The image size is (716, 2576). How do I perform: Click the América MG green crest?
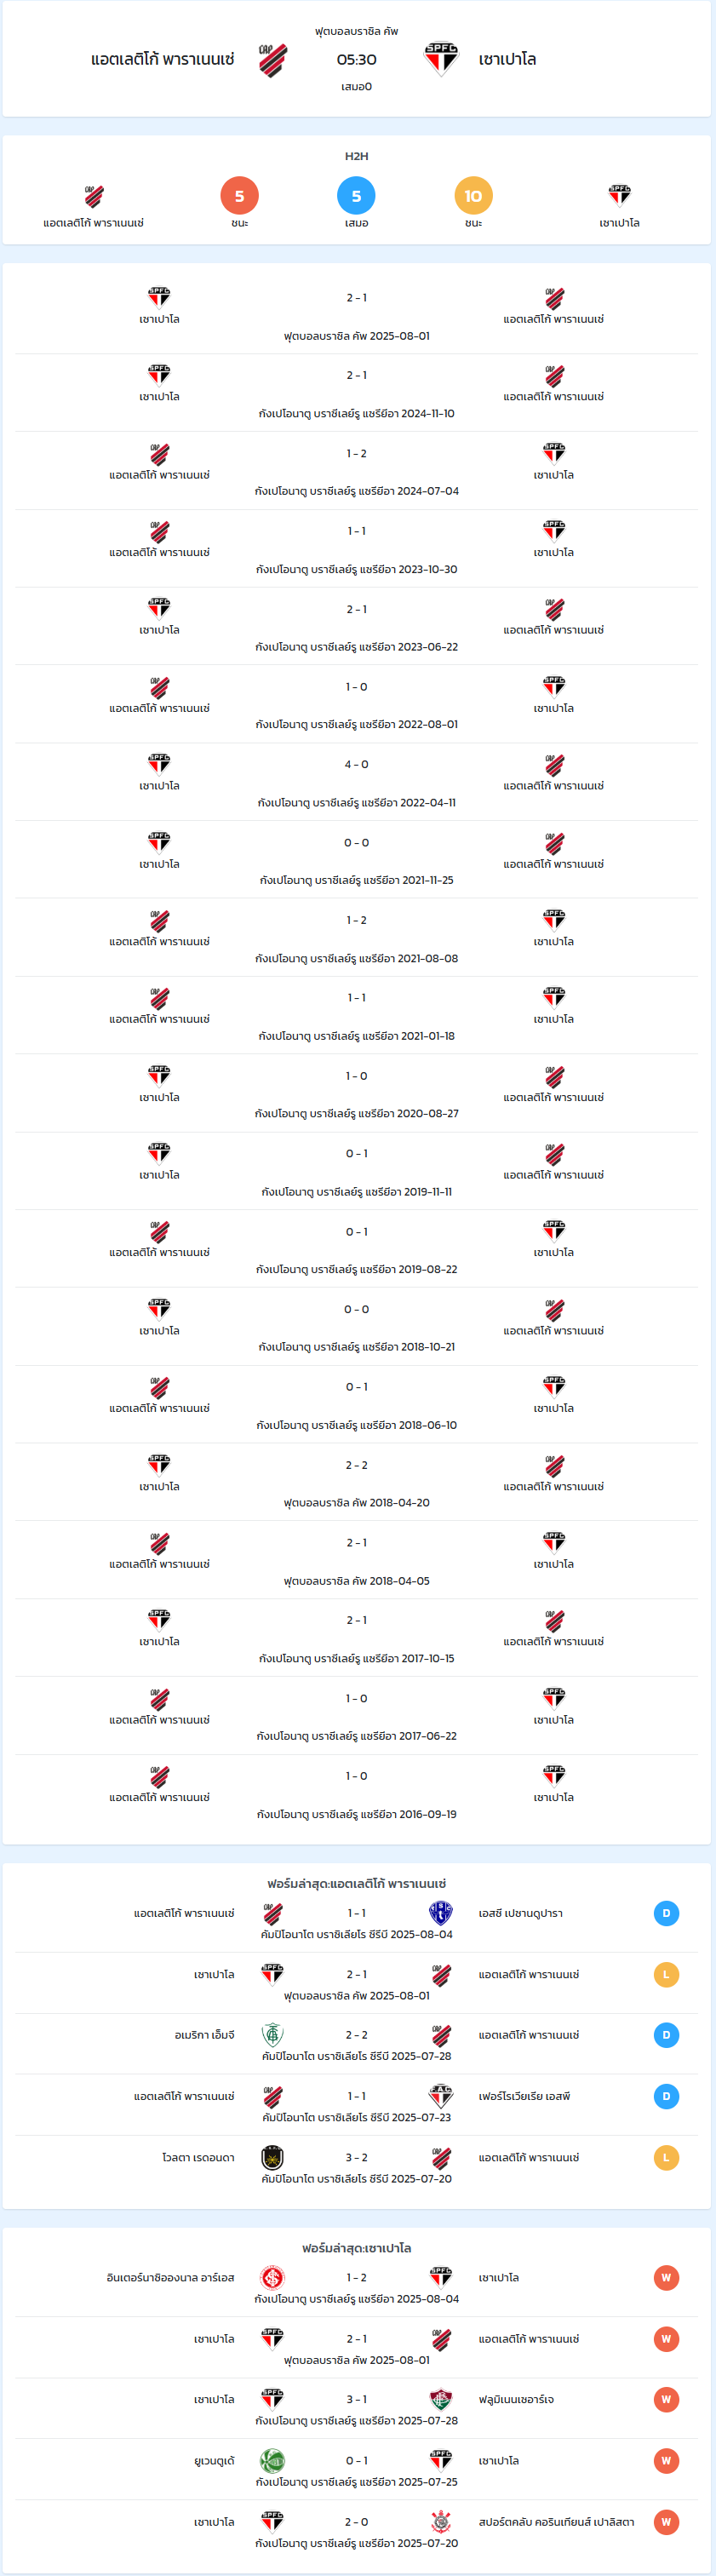[x=272, y=2035]
